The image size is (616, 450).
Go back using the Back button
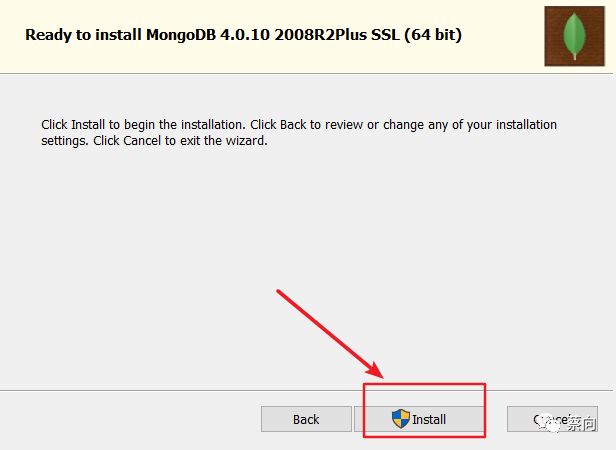[306, 419]
